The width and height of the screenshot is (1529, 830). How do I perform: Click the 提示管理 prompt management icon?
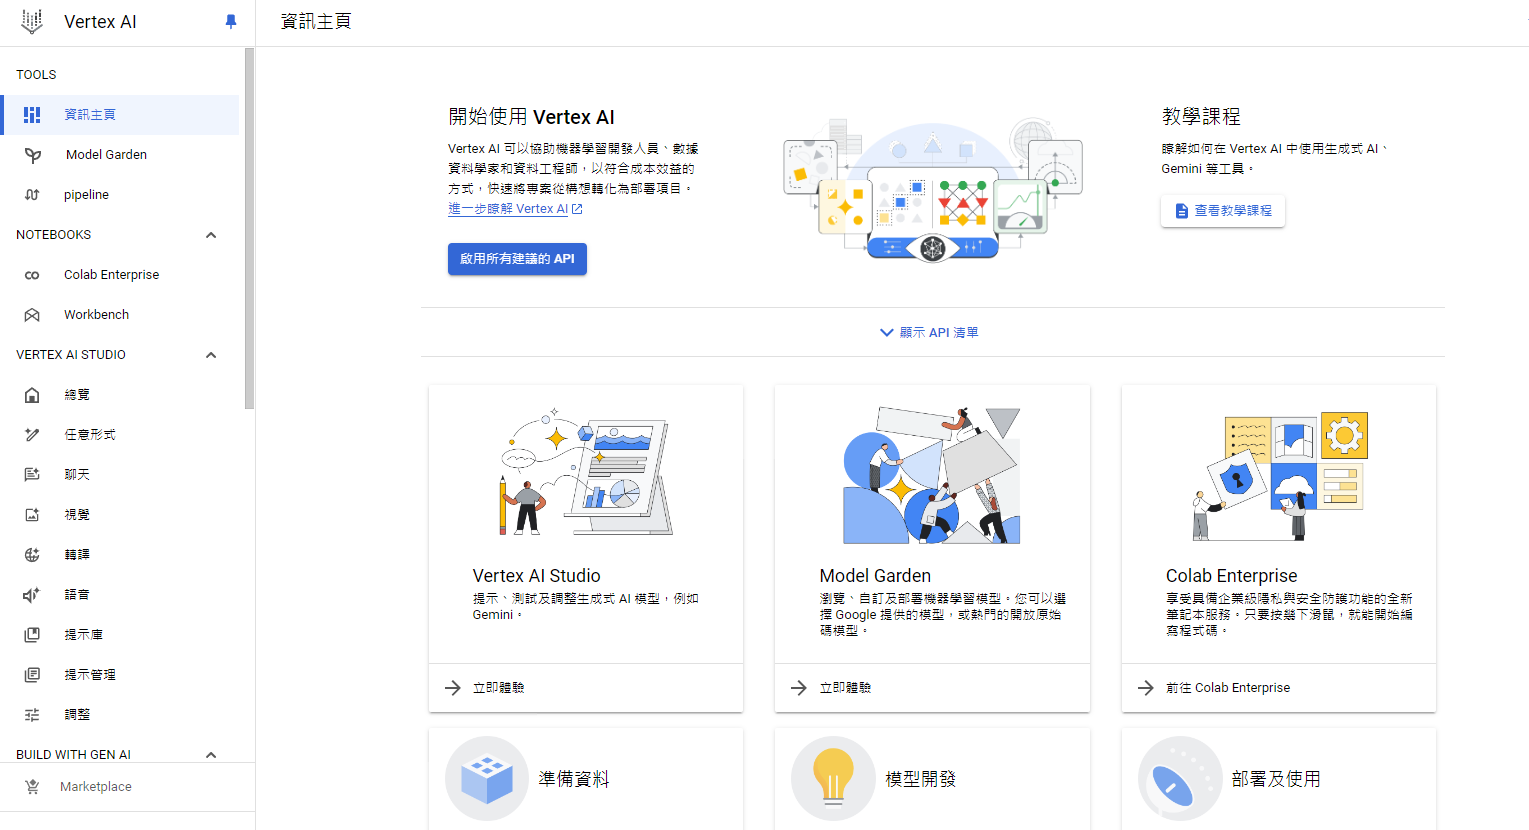tap(32, 675)
